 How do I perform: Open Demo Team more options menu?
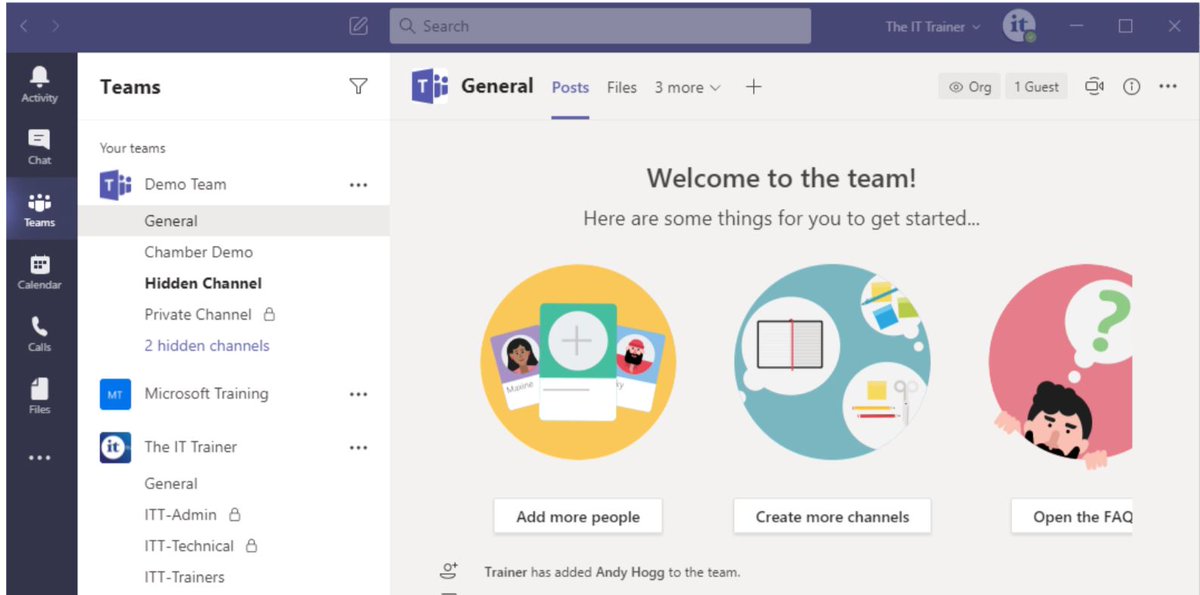click(358, 184)
